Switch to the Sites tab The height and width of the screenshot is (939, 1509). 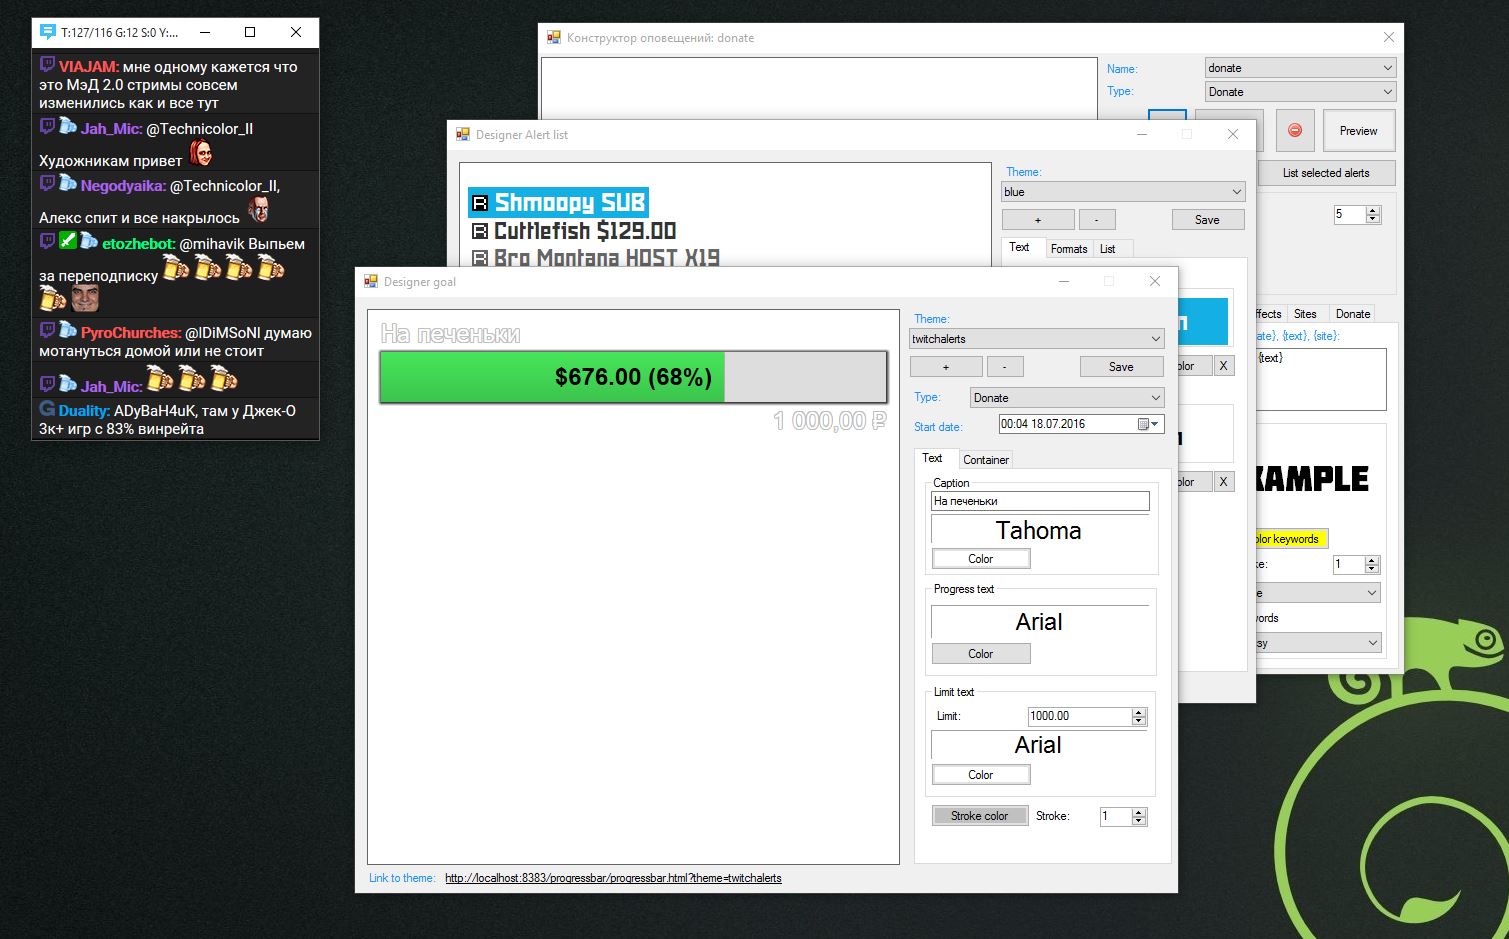point(1306,313)
